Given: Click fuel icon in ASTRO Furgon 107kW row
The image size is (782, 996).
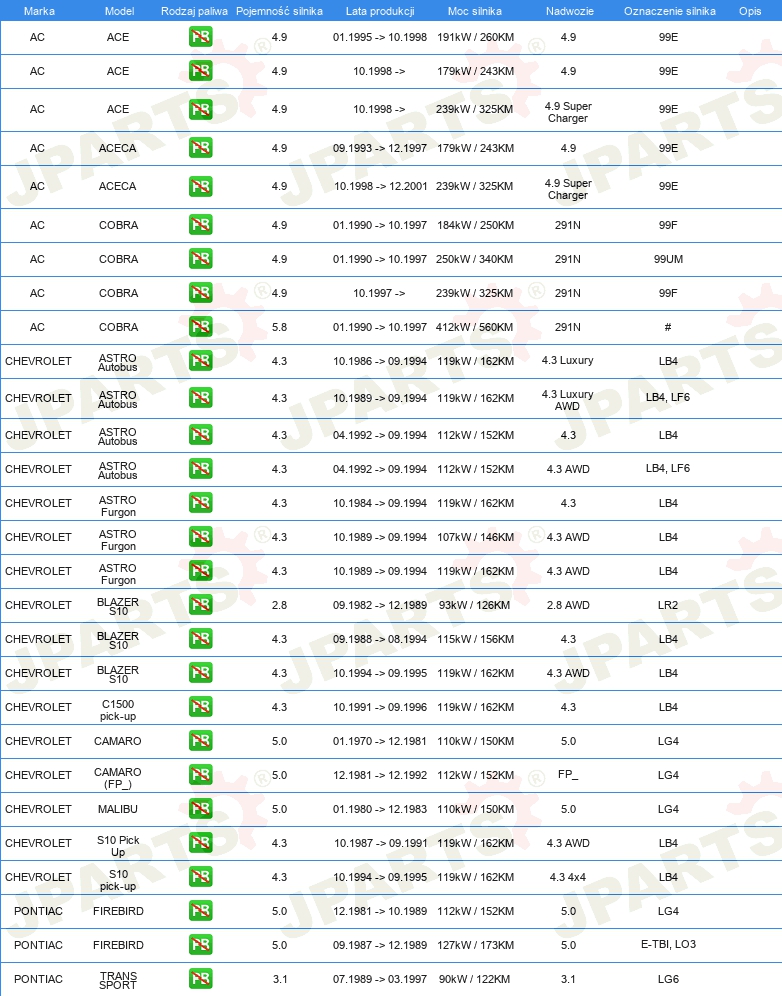Looking at the screenshot, I should (x=200, y=537).
